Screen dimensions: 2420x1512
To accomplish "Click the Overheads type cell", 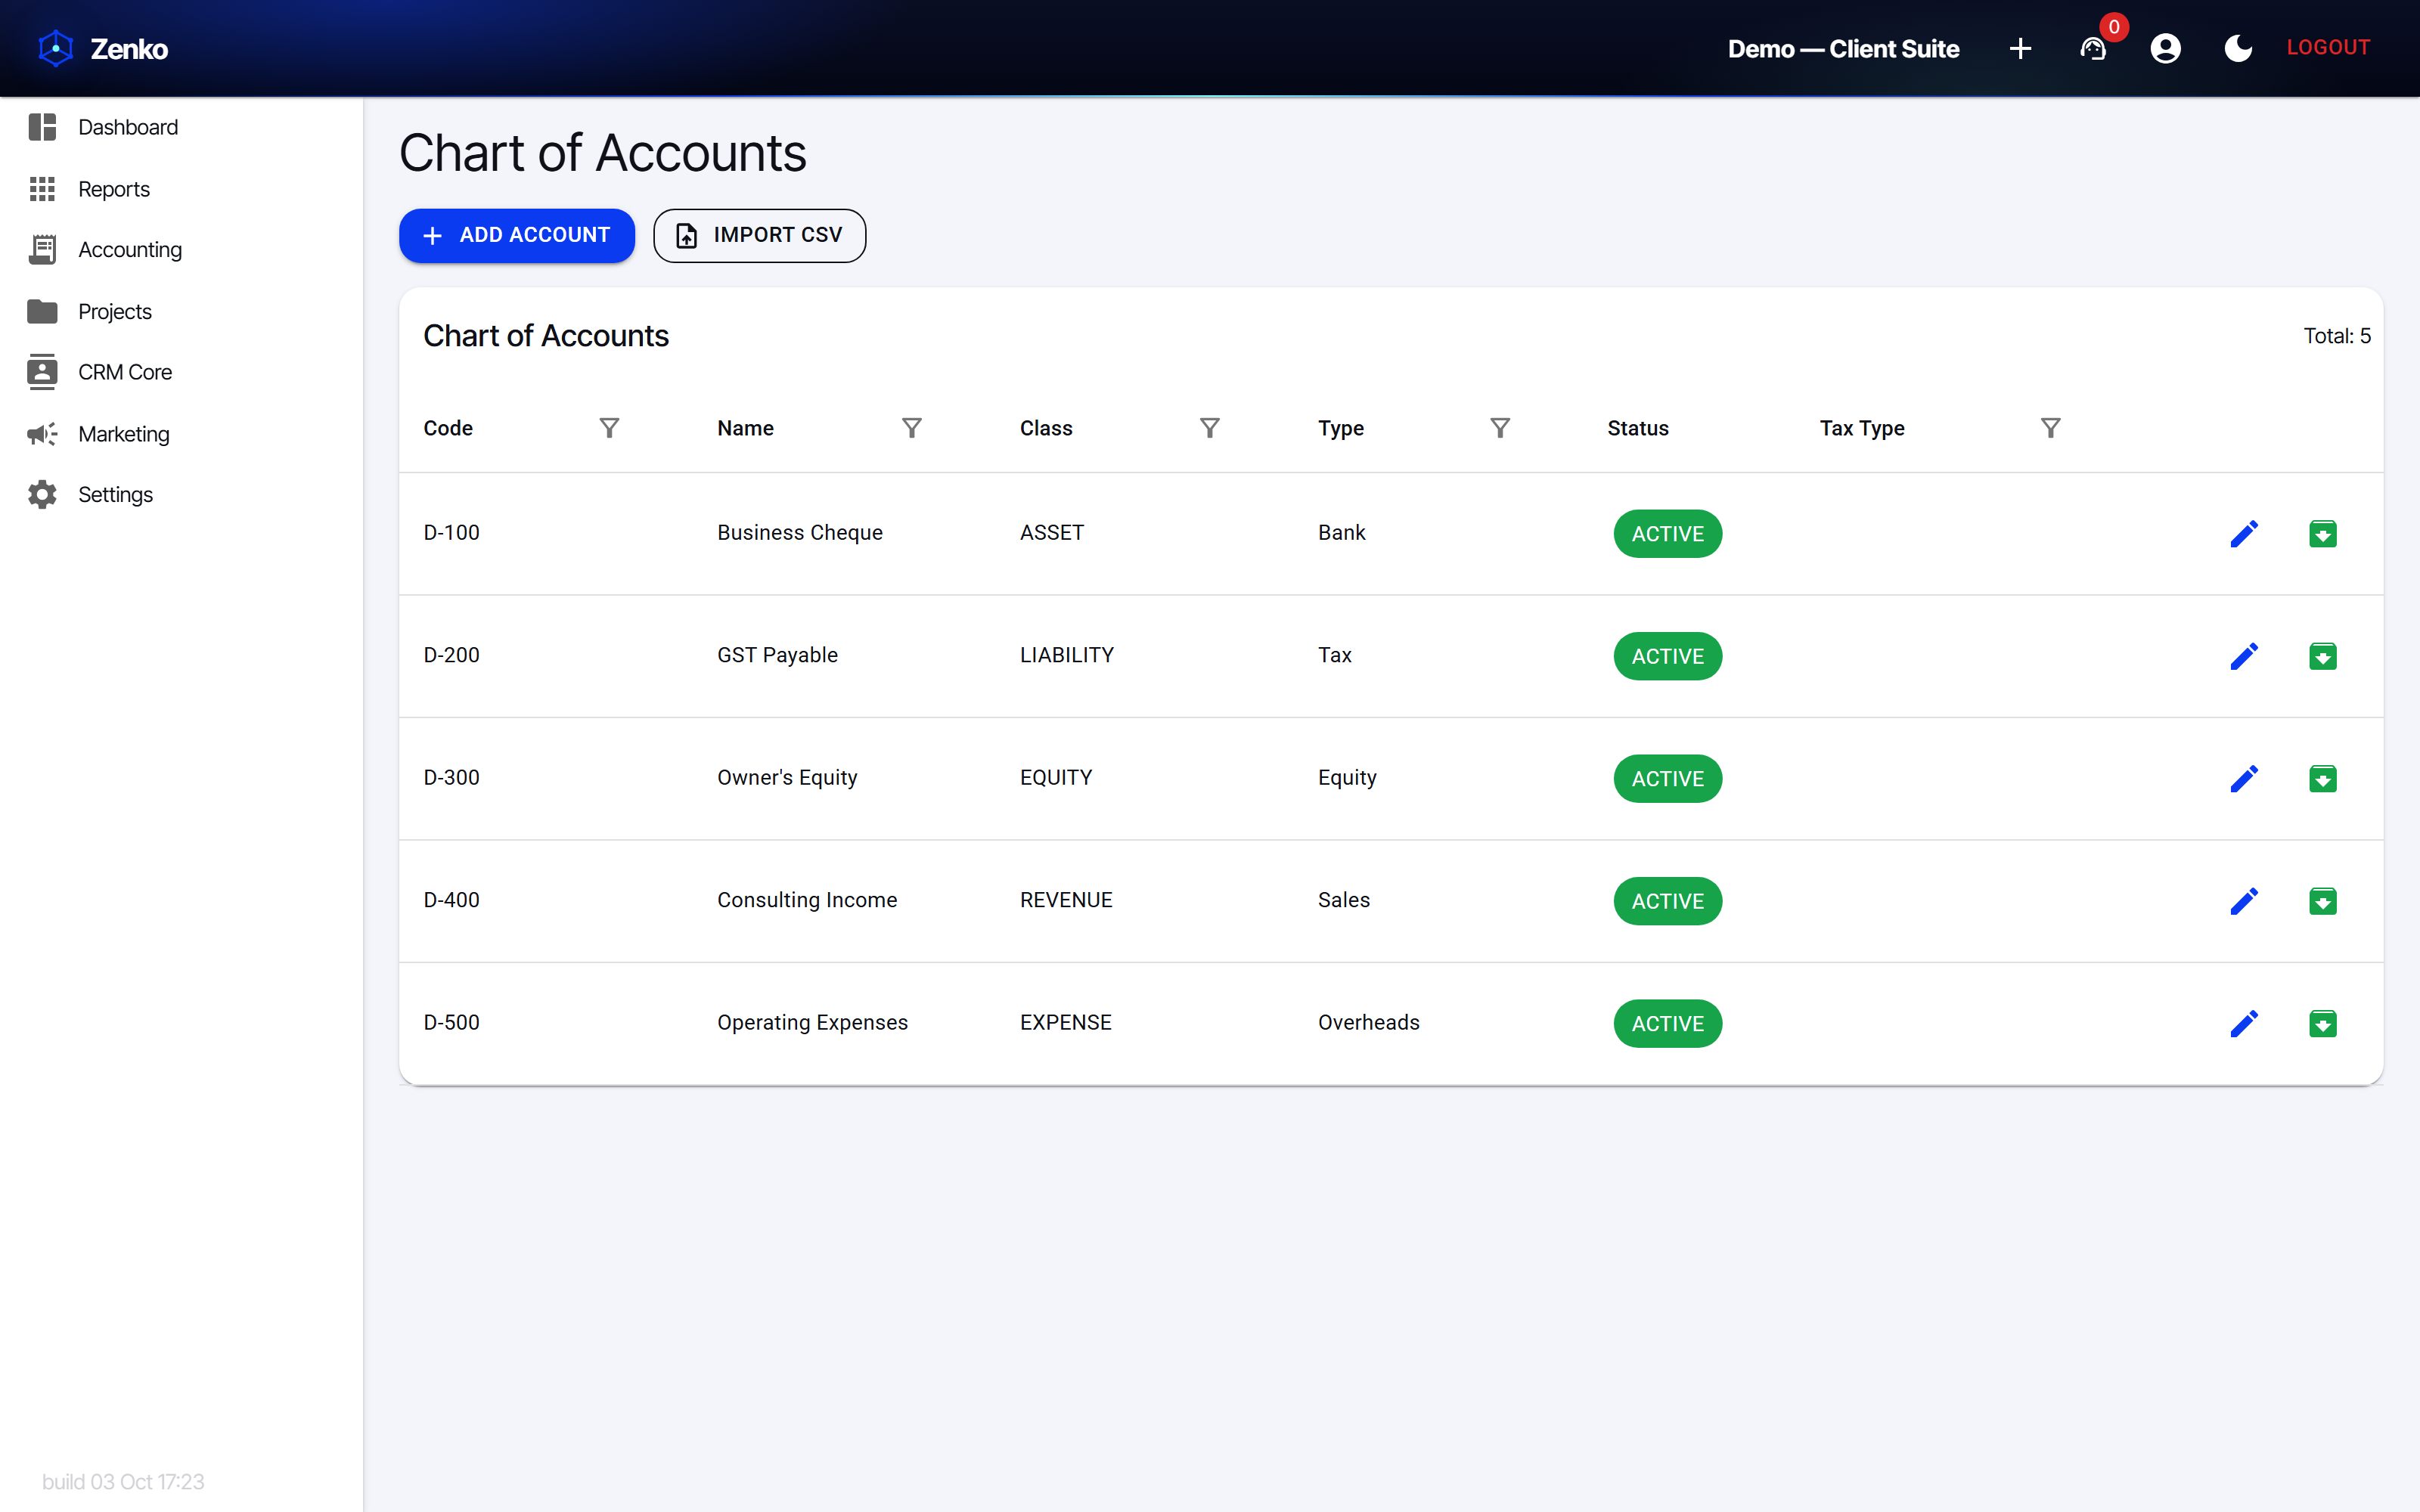I will 1369,1023.
